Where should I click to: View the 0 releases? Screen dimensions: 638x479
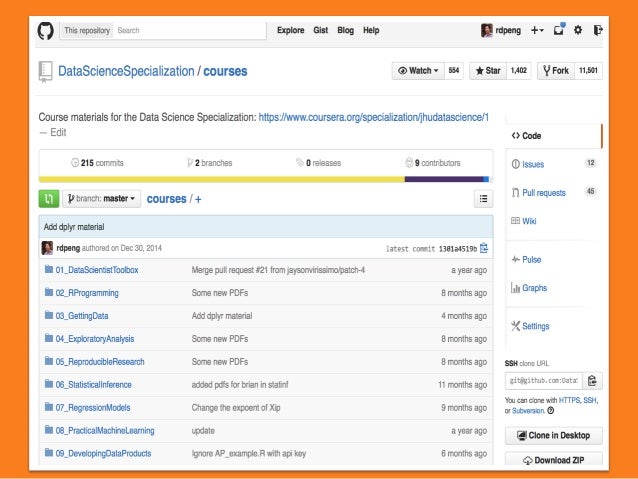(x=319, y=163)
